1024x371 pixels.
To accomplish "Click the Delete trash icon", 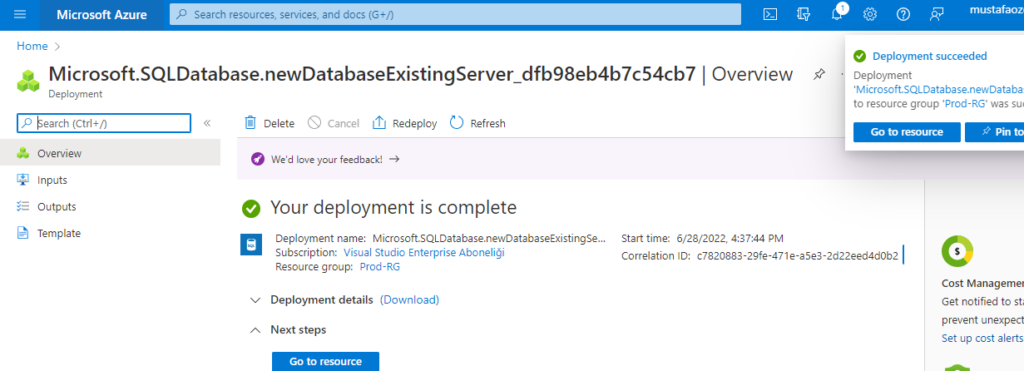I will tap(250, 123).
